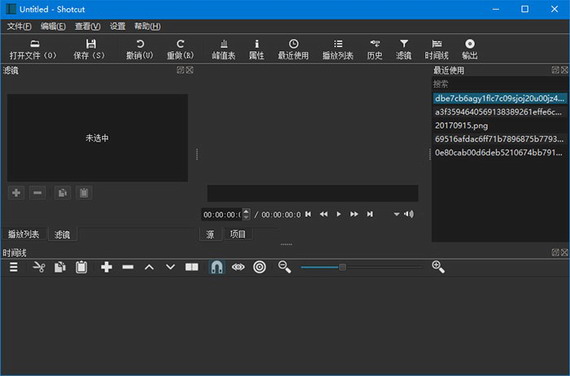The height and width of the screenshot is (376, 570).
Task: Paste clip in timeline toolbar
Action: (x=81, y=267)
